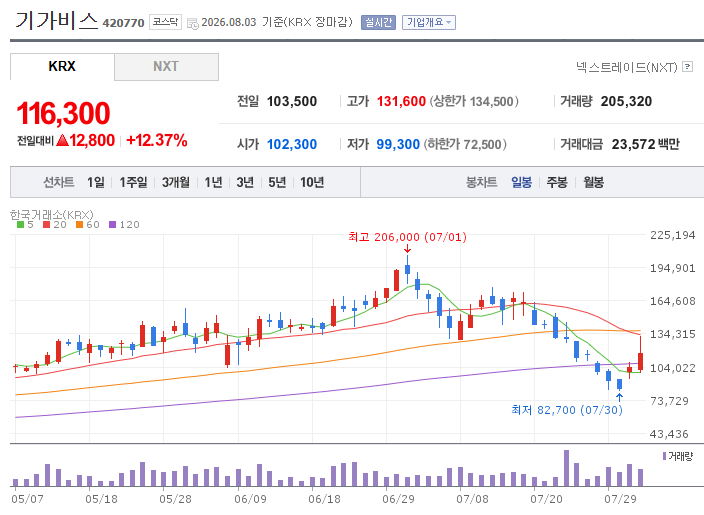Image resolution: width=704 pixels, height=515 pixels.
Task: Click the 2026.08.03 date text
Action: click(229, 22)
